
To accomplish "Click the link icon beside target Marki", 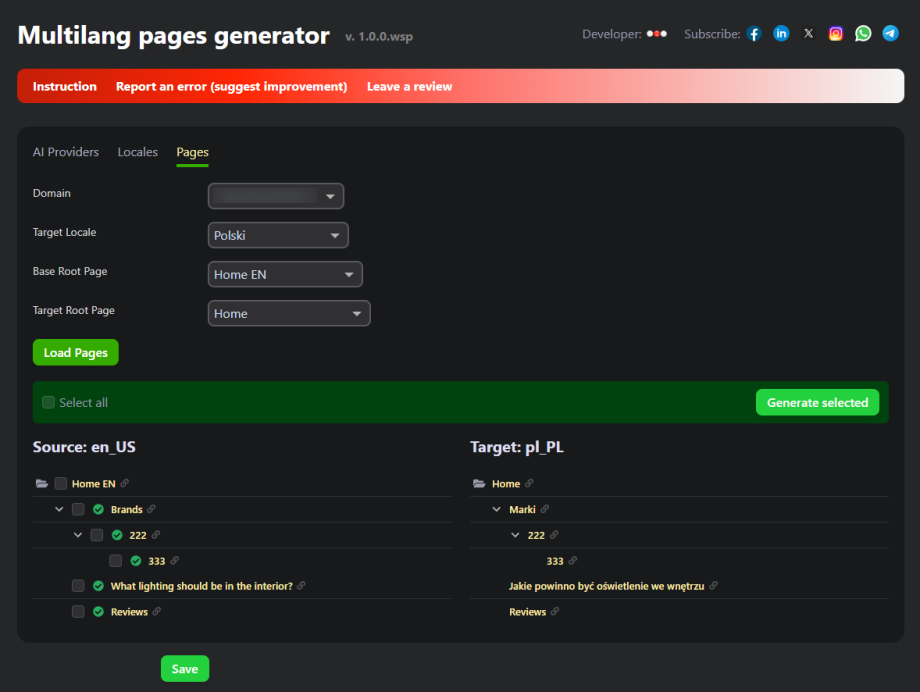I will point(544,509).
